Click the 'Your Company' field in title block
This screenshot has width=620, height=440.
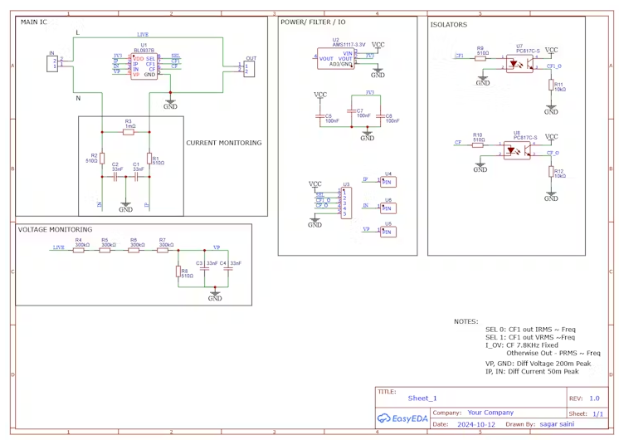tap(490, 412)
